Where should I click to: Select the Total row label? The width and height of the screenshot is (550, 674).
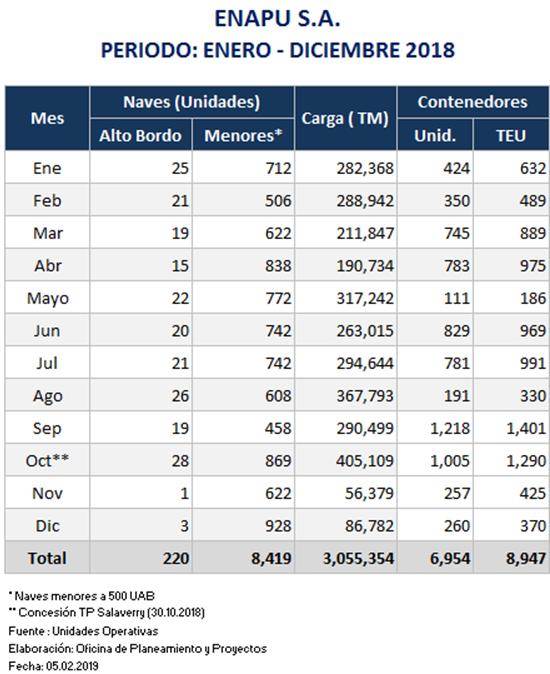(x=47, y=558)
